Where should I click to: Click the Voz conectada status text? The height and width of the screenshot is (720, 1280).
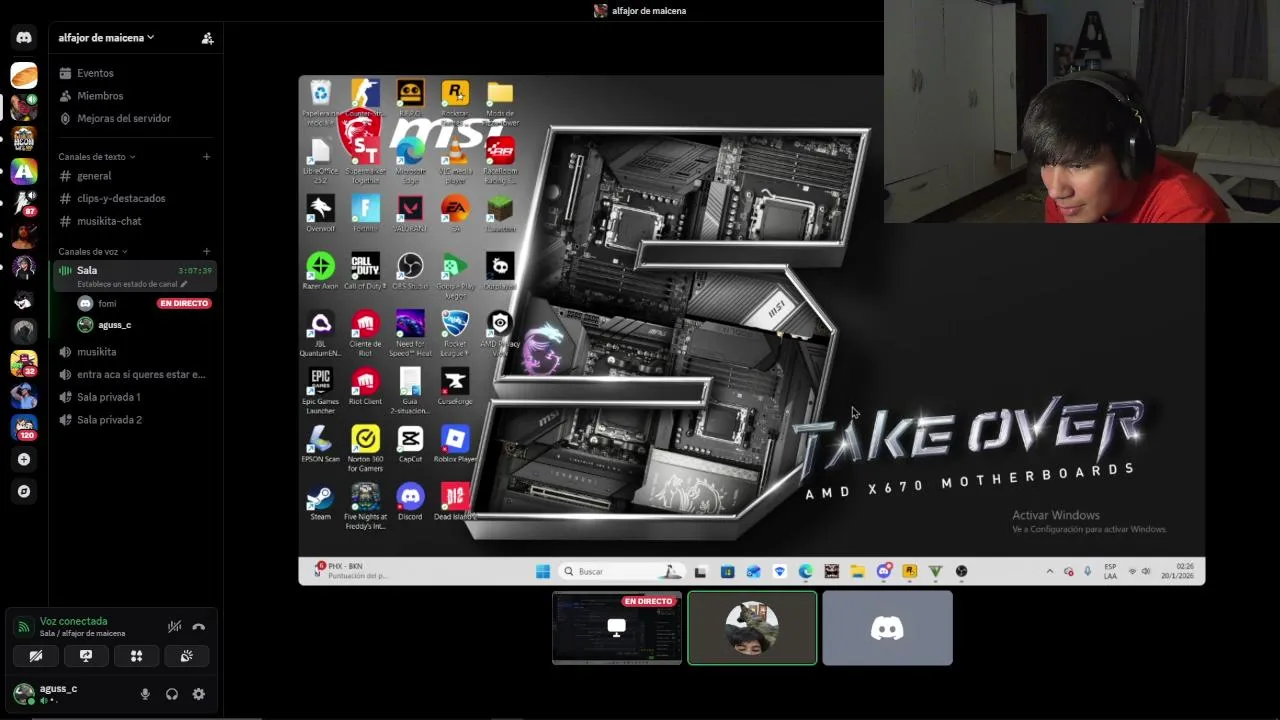[x=73, y=621]
